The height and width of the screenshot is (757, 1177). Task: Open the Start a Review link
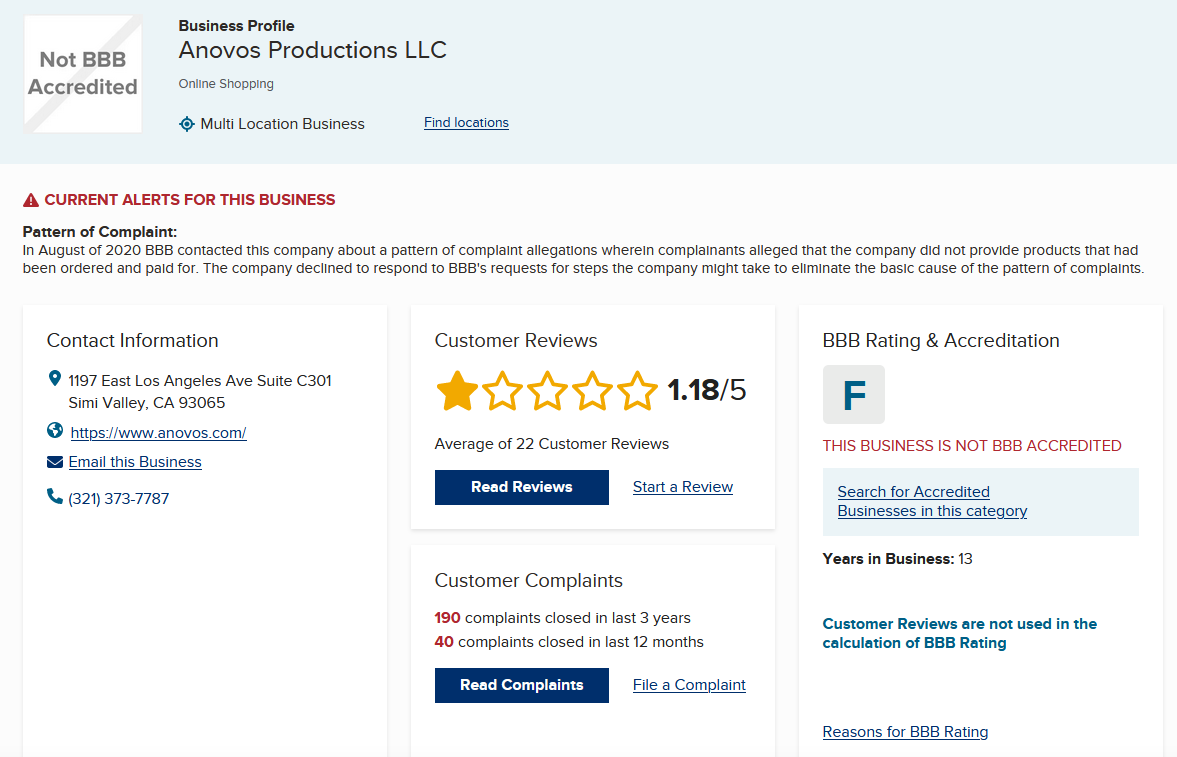click(x=682, y=487)
